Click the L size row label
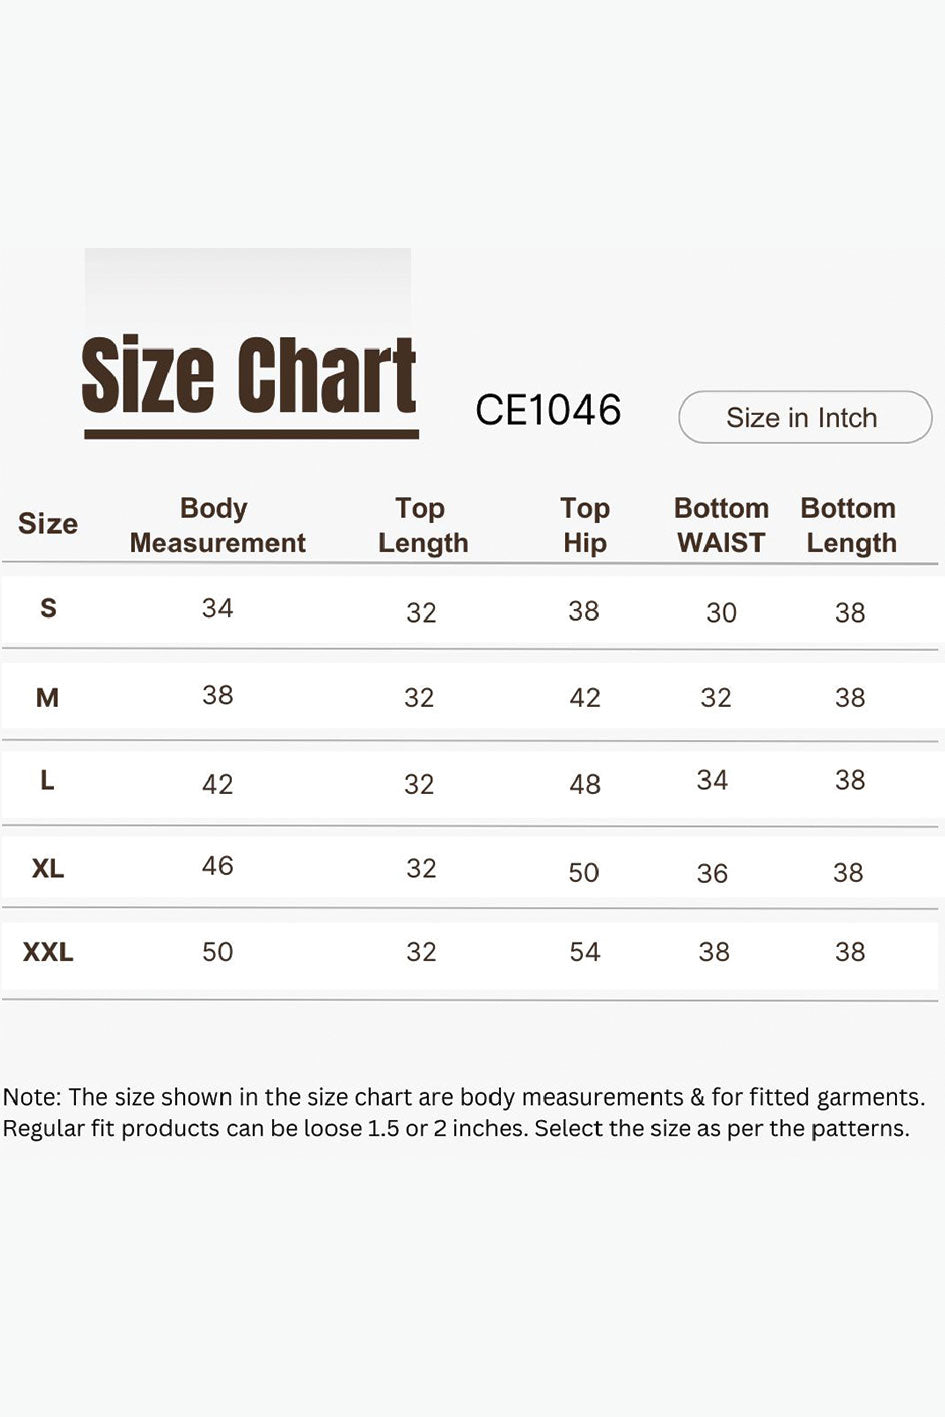 pyautogui.click(x=47, y=780)
